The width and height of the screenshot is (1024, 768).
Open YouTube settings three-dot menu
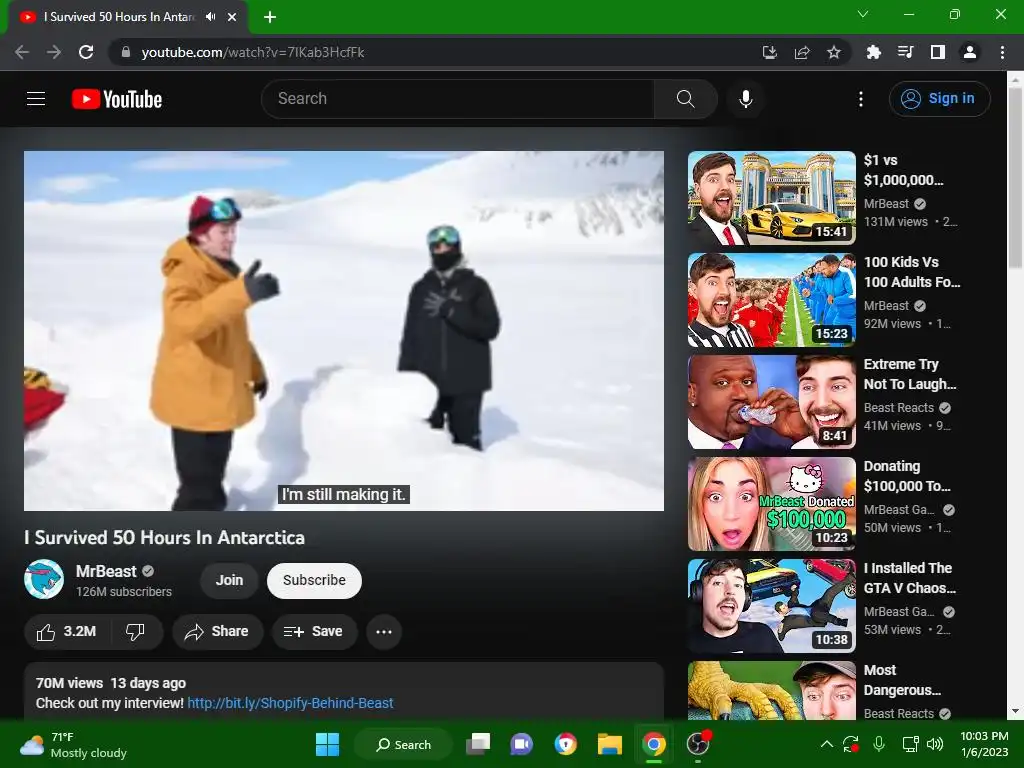click(x=861, y=99)
